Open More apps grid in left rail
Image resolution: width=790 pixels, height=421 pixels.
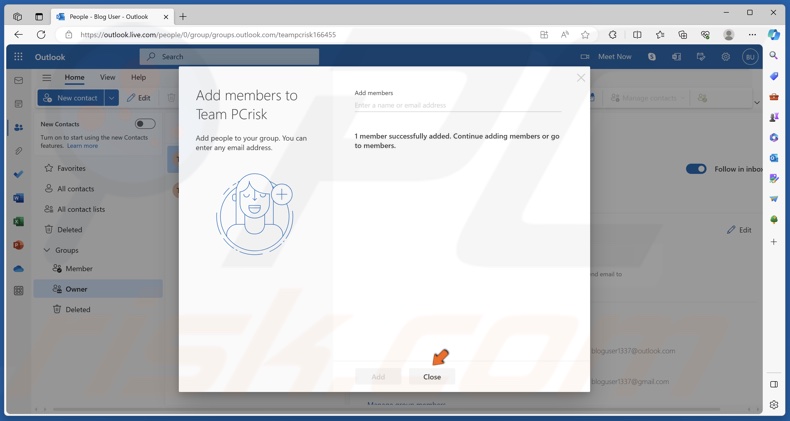pyautogui.click(x=19, y=291)
